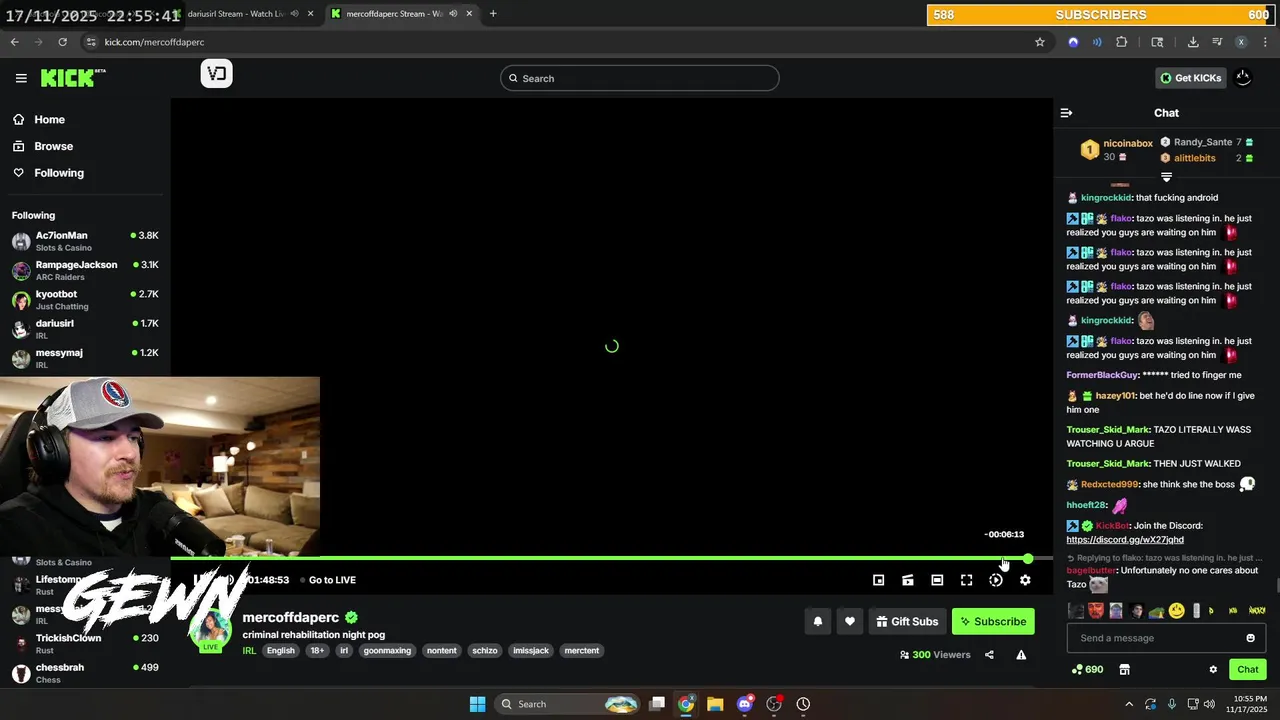1280x720 pixels.
Task: Open kyootbot followed channel
Action: 85,300
